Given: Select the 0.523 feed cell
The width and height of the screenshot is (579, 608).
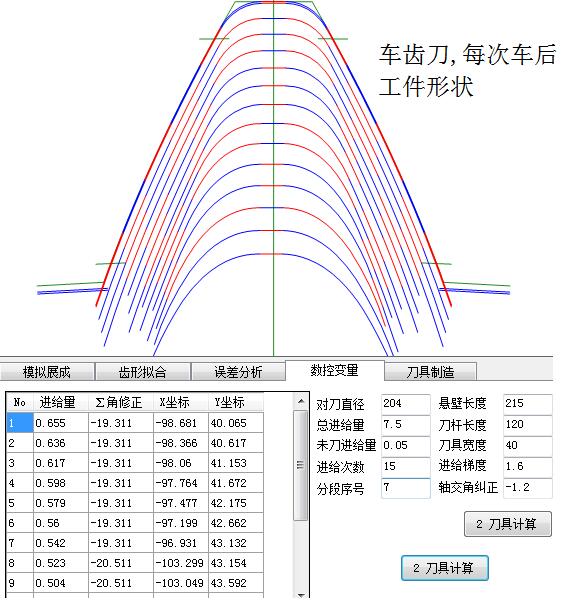Looking at the screenshot, I should [x=61, y=563].
